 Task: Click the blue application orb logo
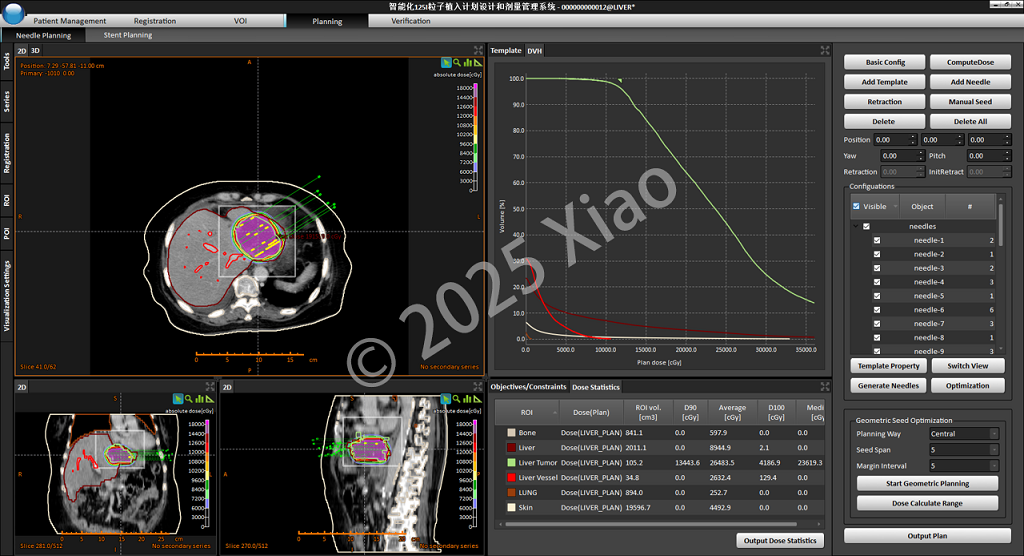point(13,12)
